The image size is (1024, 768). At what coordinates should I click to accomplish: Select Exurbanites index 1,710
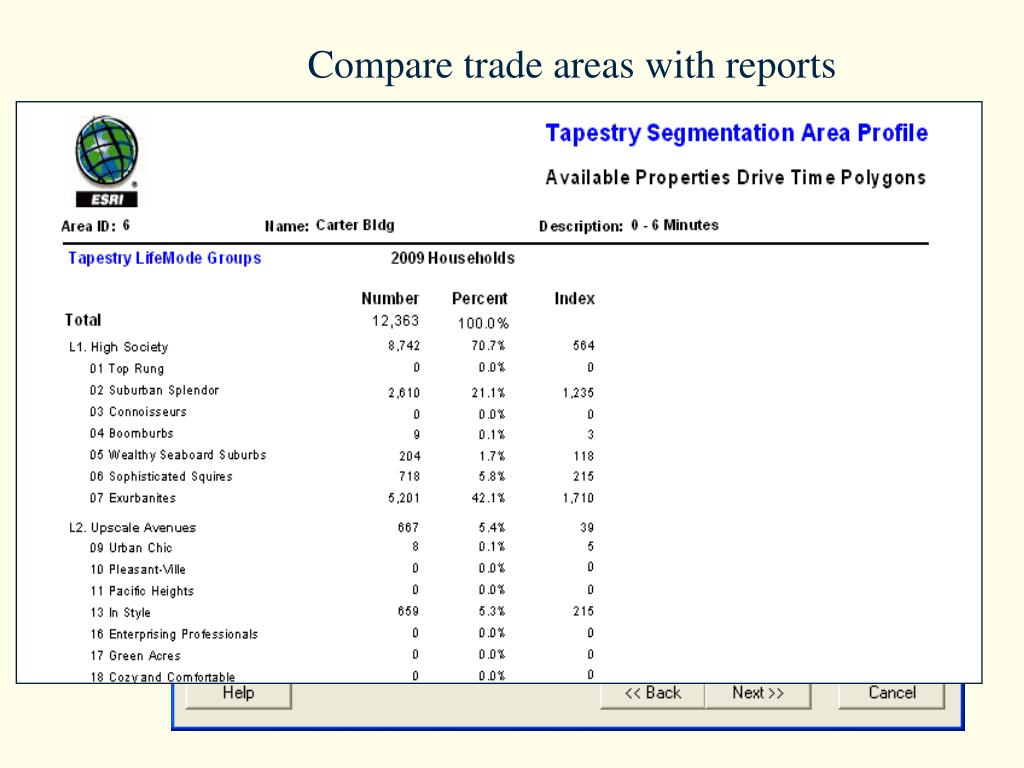(x=578, y=498)
